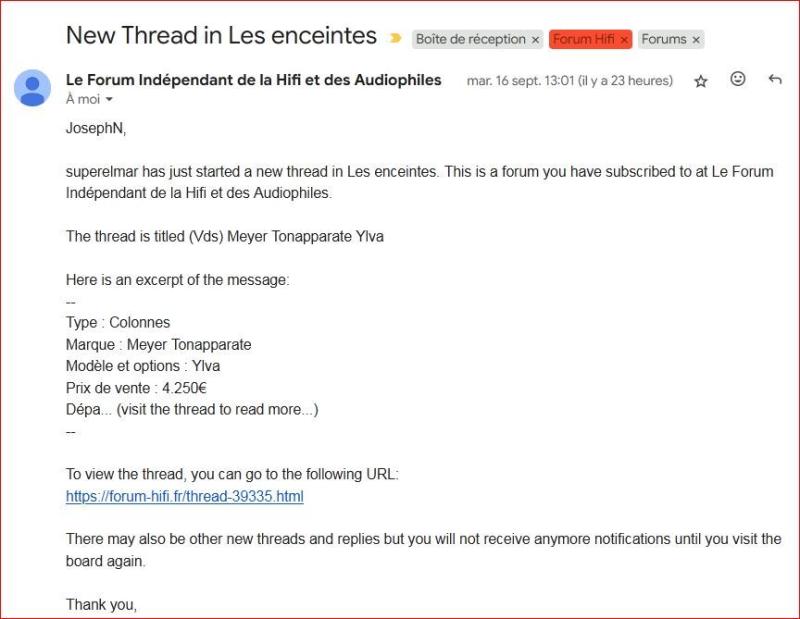Toggle the yellow importance marker
The image size is (800, 619).
tap(395, 38)
